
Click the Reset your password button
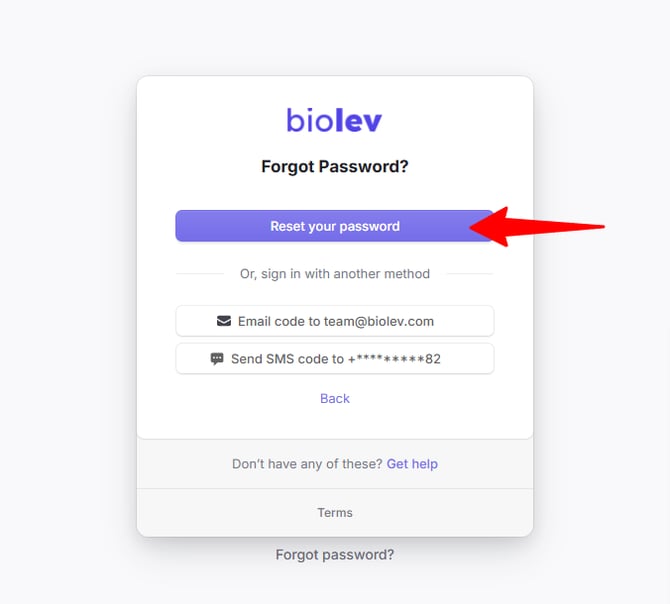coord(335,226)
